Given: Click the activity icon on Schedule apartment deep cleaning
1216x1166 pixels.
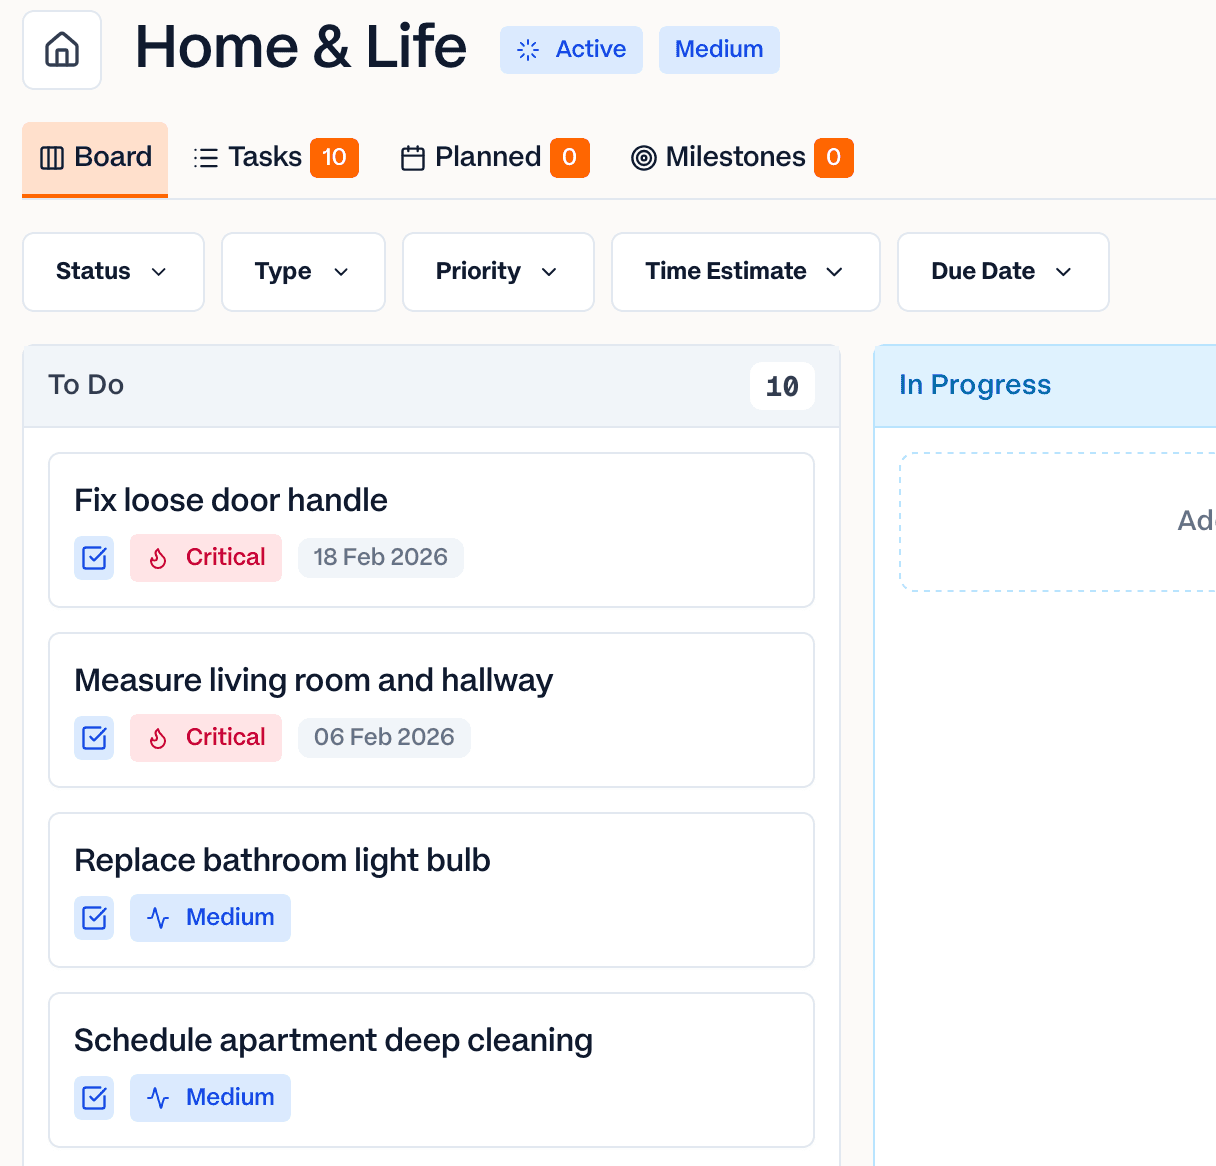Looking at the screenshot, I should tap(157, 1097).
